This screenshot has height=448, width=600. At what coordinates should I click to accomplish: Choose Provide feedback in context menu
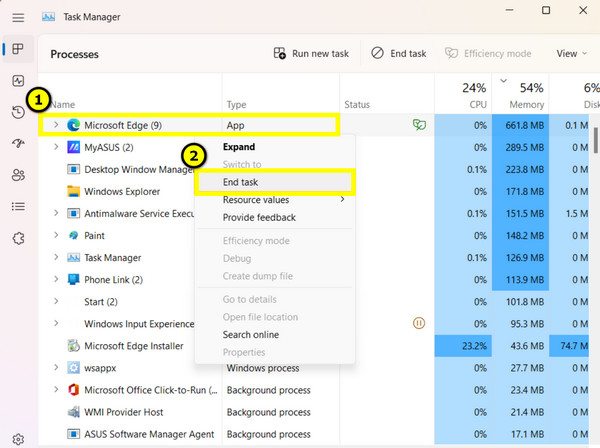tap(275, 217)
